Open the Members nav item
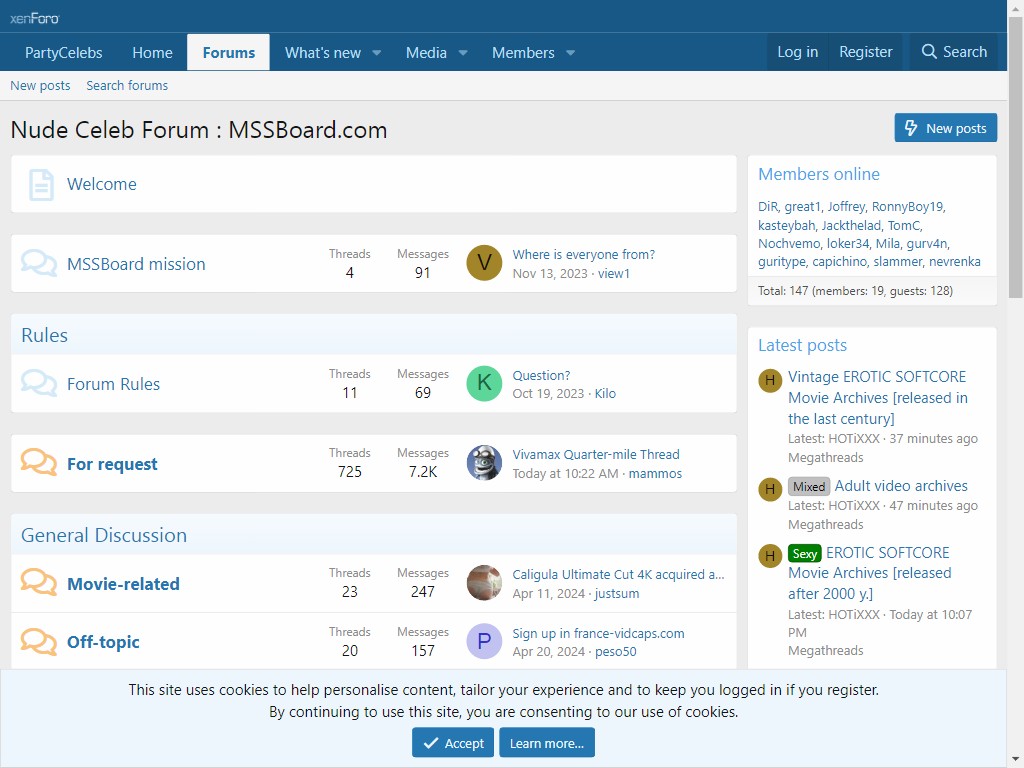 click(523, 53)
